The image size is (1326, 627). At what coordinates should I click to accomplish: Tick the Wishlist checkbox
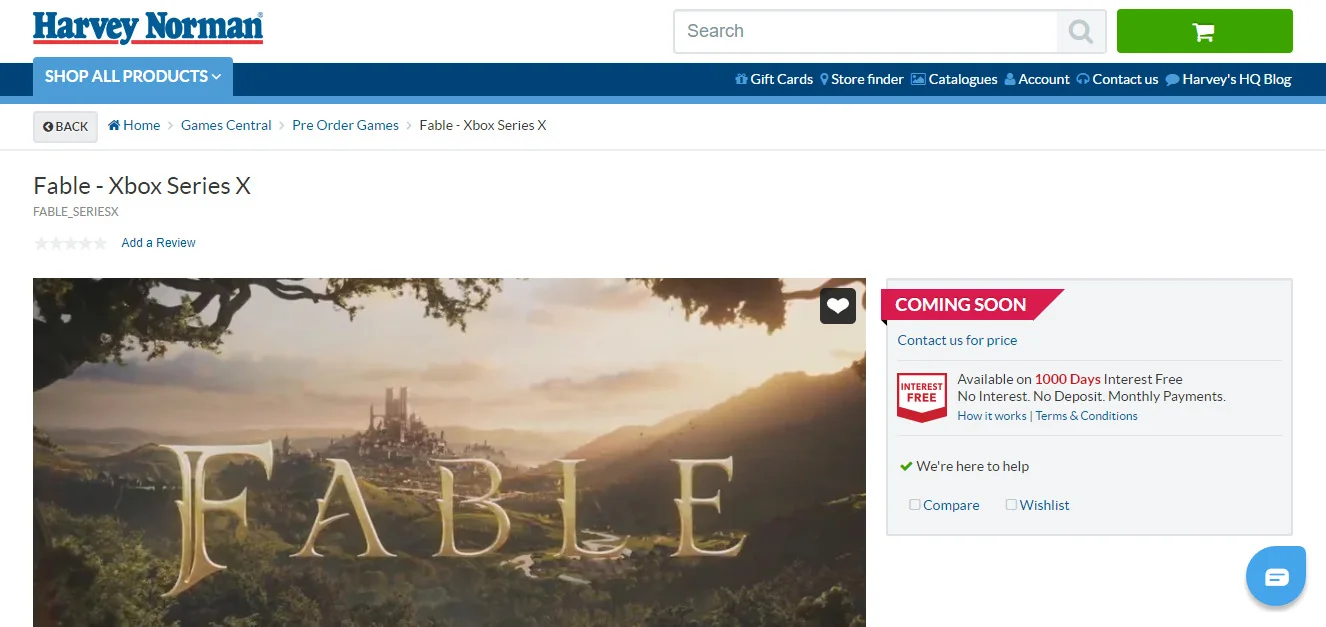click(x=1011, y=505)
